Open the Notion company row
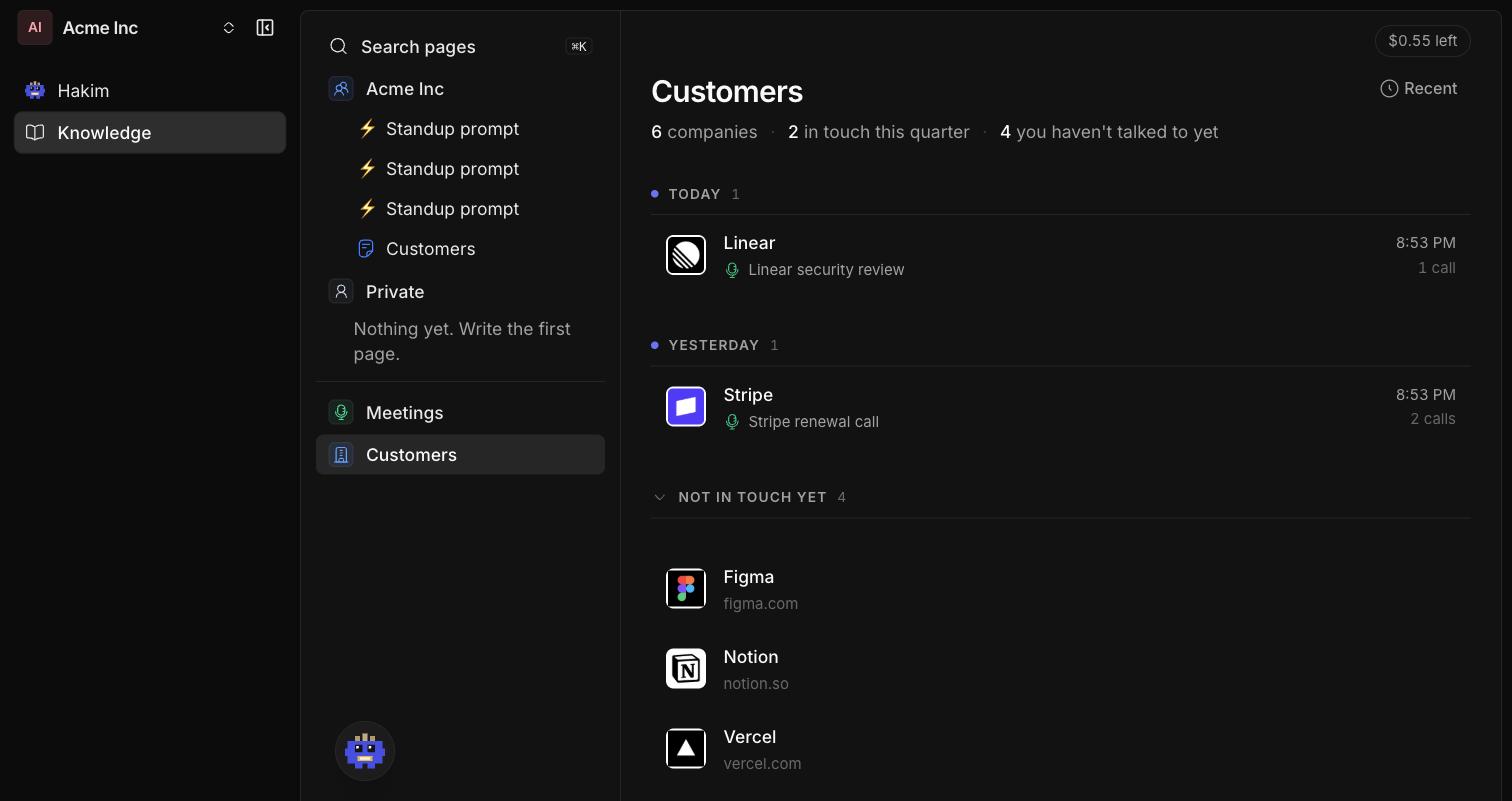 tap(1060, 669)
